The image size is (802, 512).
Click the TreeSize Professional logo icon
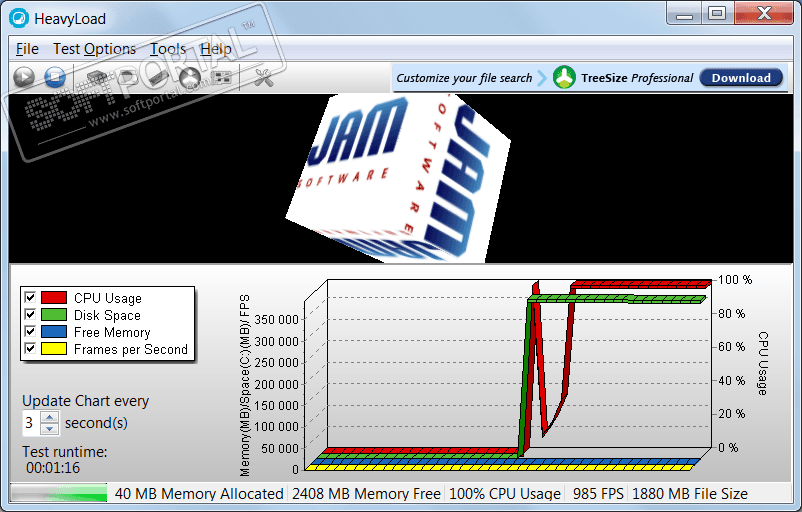pyautogui.click(x=564, y=78)
